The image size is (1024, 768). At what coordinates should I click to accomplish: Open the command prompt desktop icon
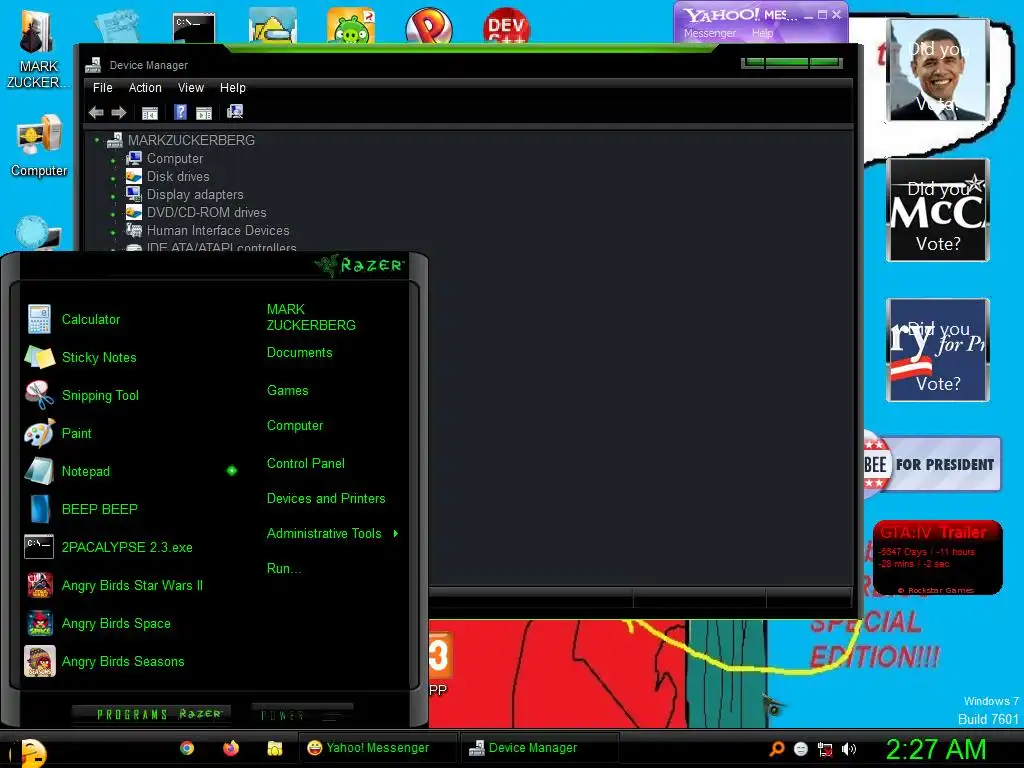[194, 27]
